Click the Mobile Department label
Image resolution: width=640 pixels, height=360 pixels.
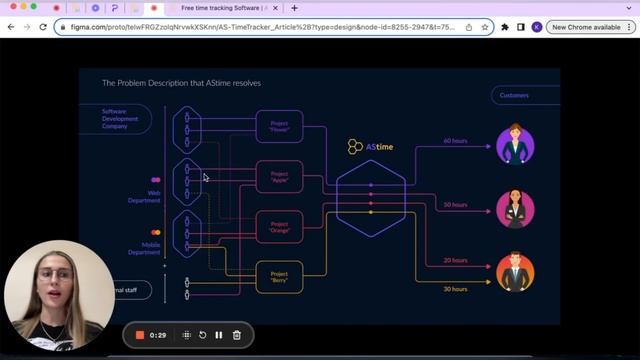(144, 249)
